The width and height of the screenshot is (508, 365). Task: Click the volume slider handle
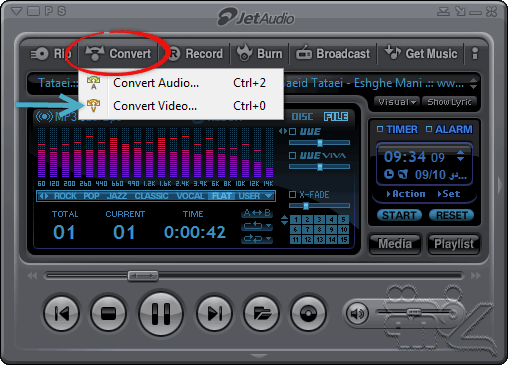click(414, 312)
